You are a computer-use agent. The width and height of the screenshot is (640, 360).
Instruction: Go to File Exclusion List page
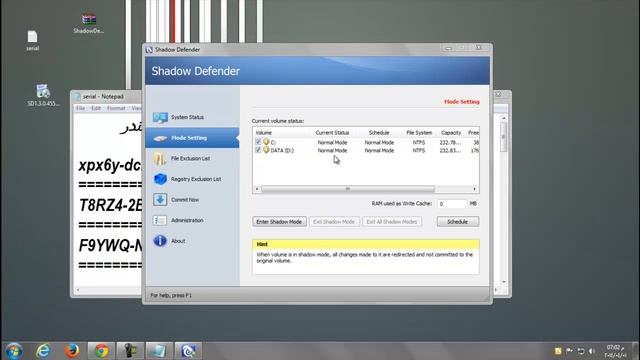pyautogui.click(x=192, y=158)
